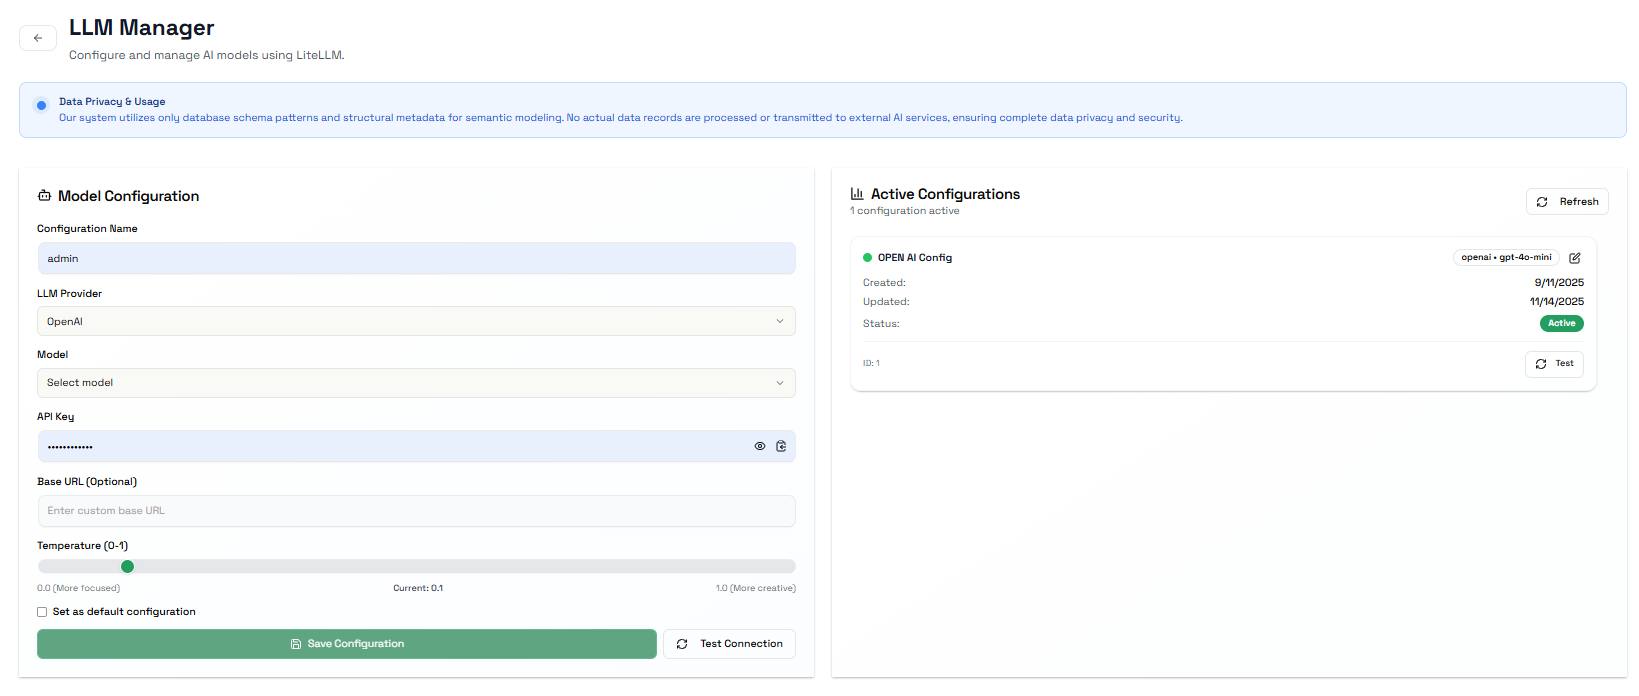This screenshot has height=696, width=1639.
Task: Open the LLM Provider dropdown
Action: (416, 321)
